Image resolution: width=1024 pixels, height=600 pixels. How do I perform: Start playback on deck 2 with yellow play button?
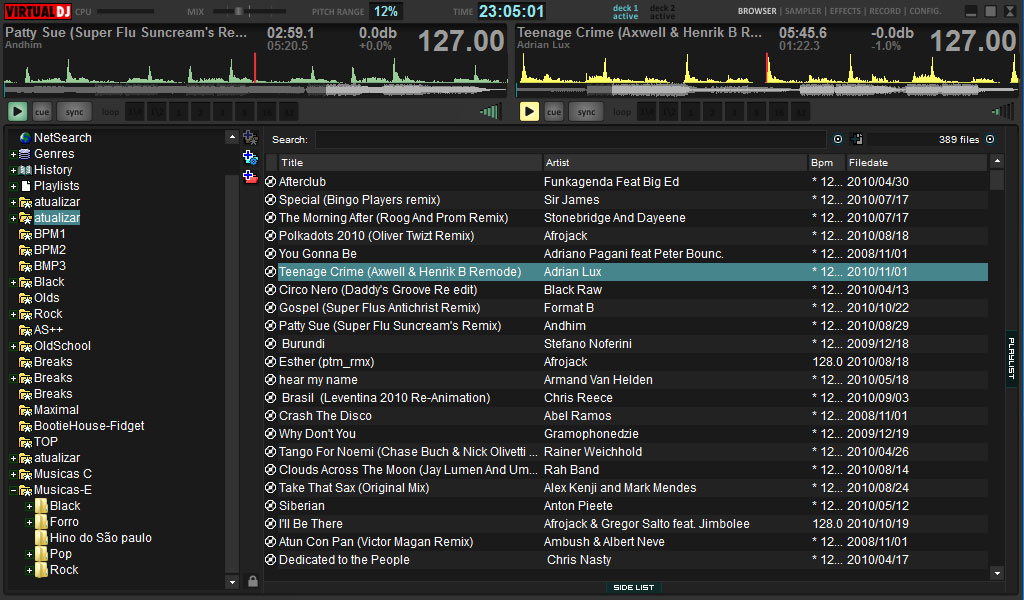pos(529,112)
